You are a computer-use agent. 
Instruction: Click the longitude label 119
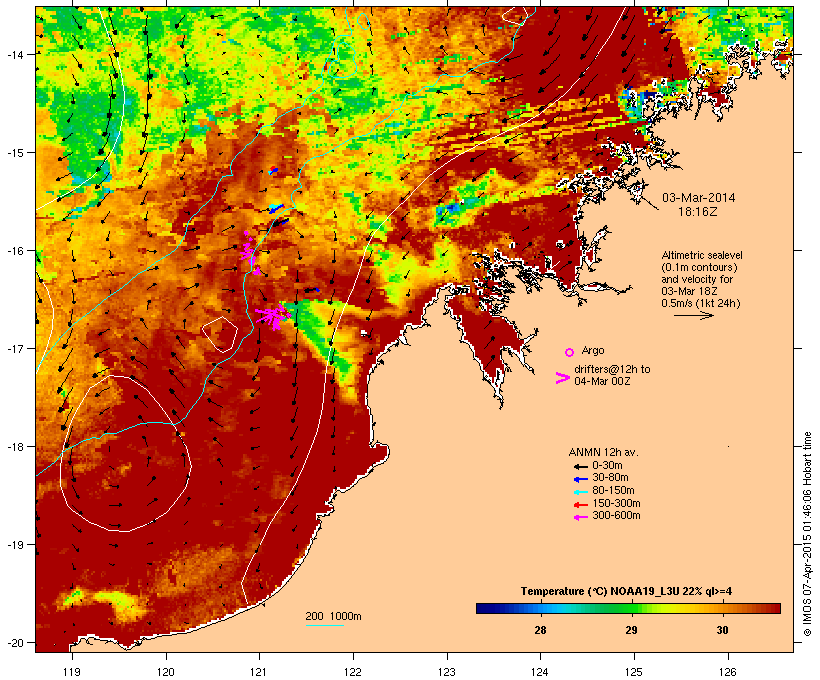click(x=72, y=672)
